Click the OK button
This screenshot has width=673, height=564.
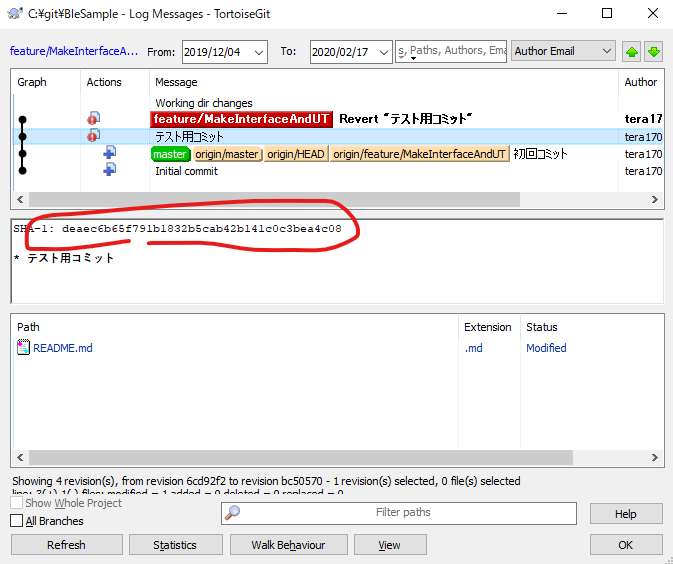click(626, 545)
